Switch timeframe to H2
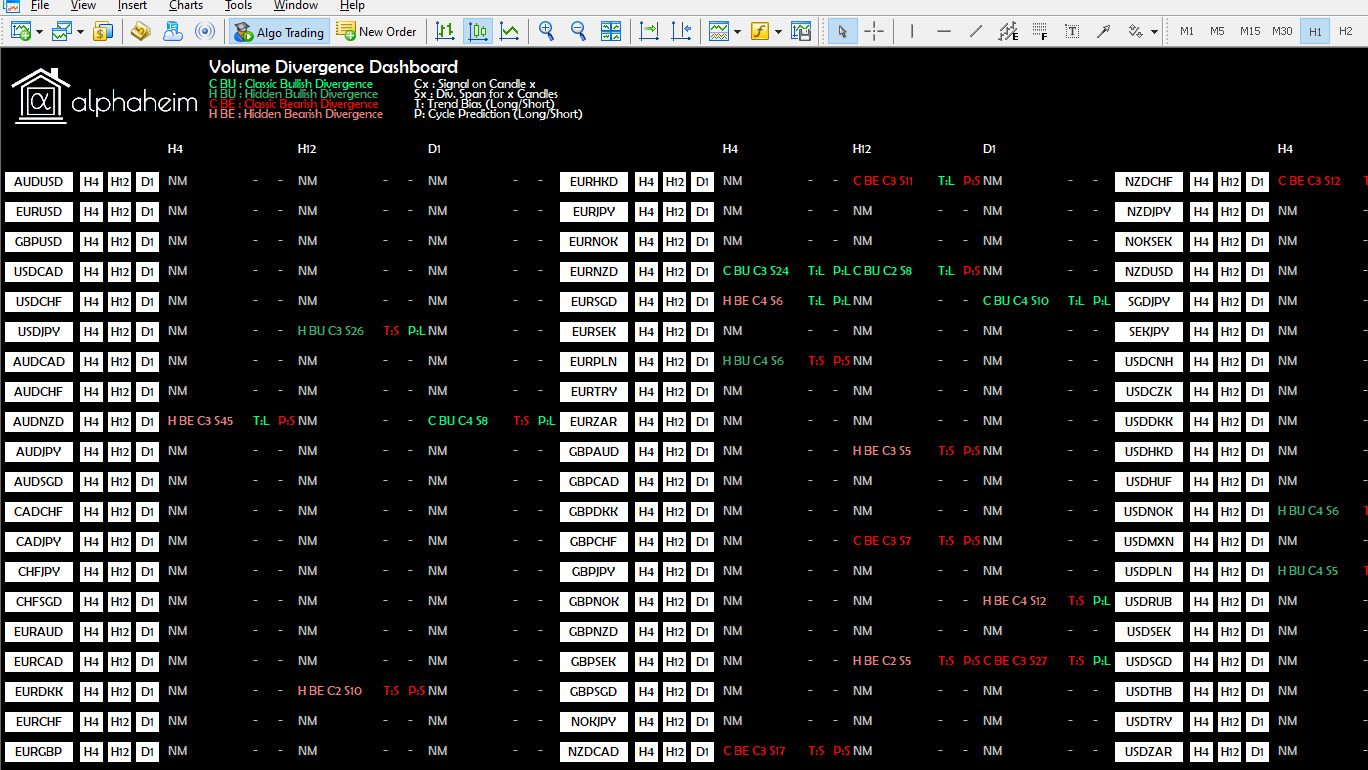This screenshot has width=1368, height=770. [1346, 31]
